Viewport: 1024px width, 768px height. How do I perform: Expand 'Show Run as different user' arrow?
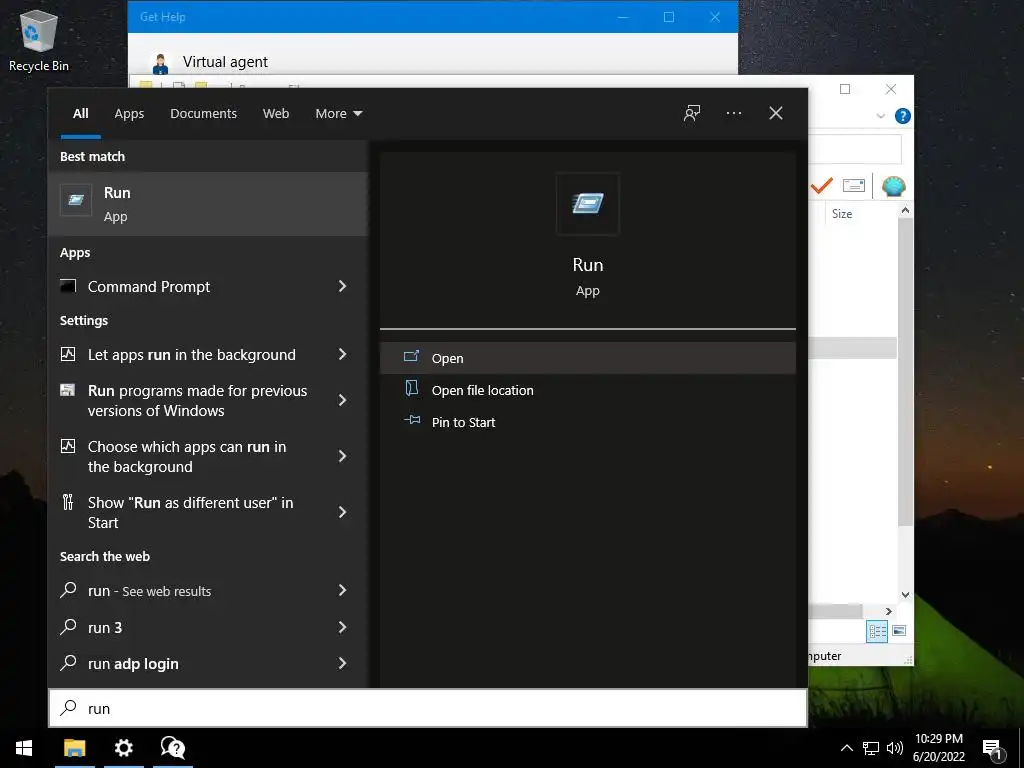coord(342,512)
